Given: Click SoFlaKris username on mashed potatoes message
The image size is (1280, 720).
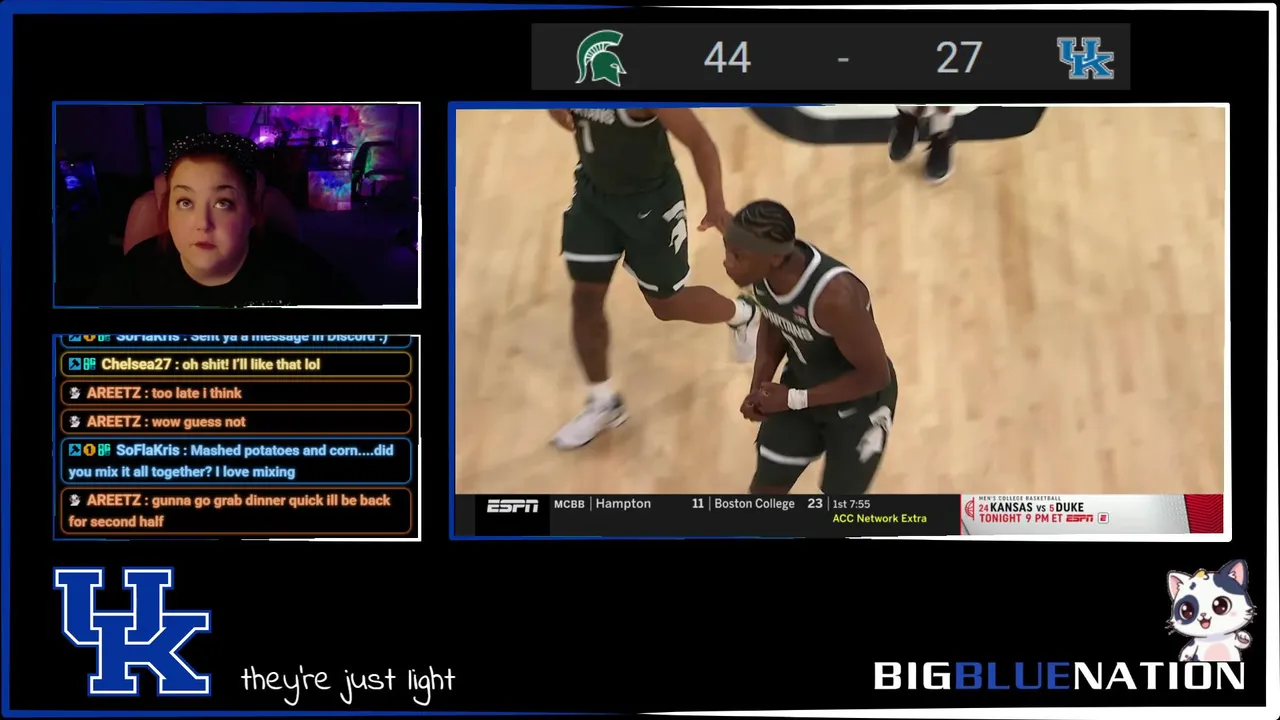Looking at the screenshot, I should coord(147,450).
